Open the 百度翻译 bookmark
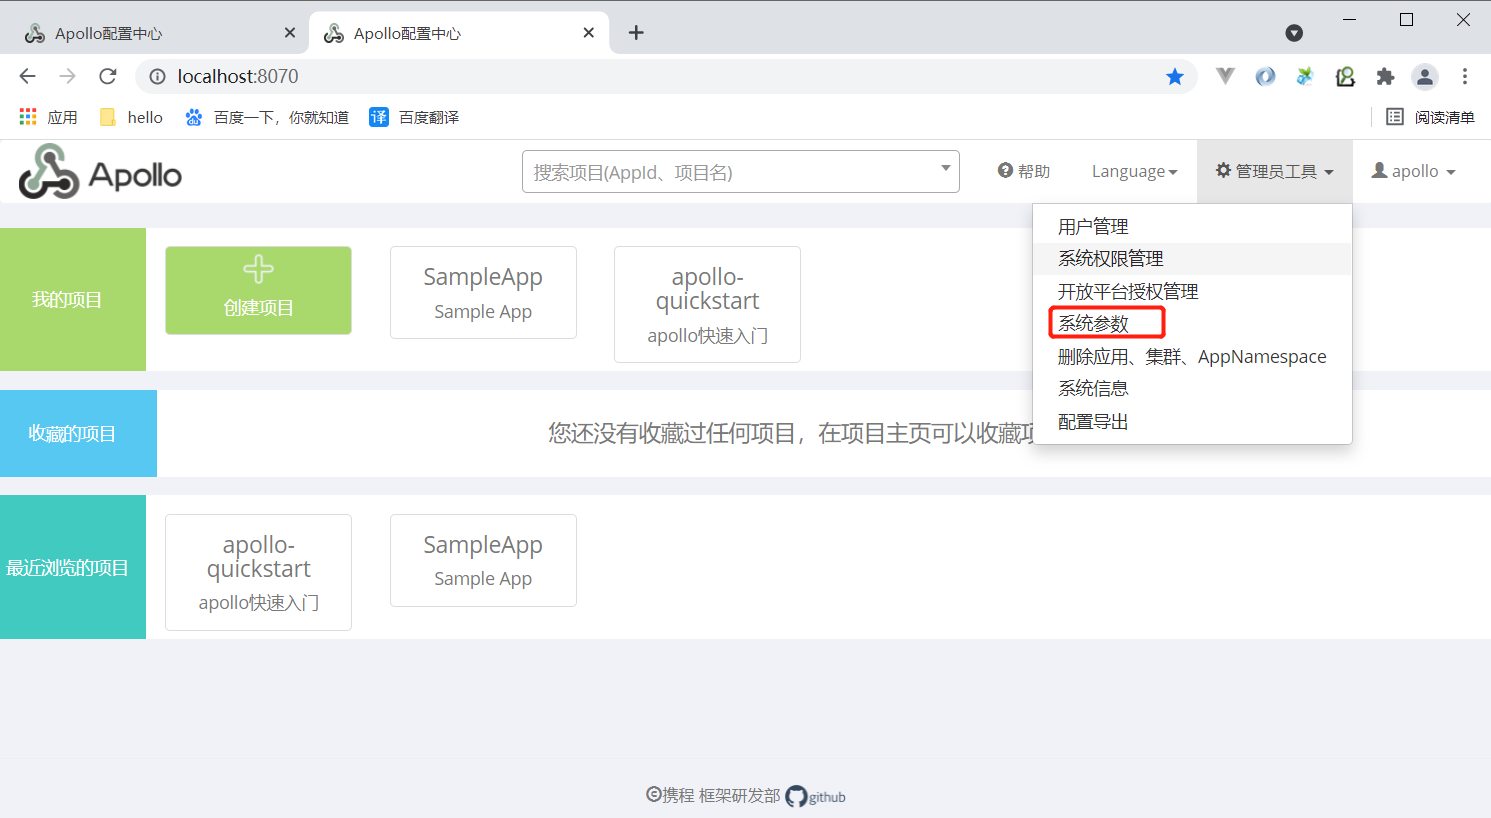 click(x=414, y=117)
